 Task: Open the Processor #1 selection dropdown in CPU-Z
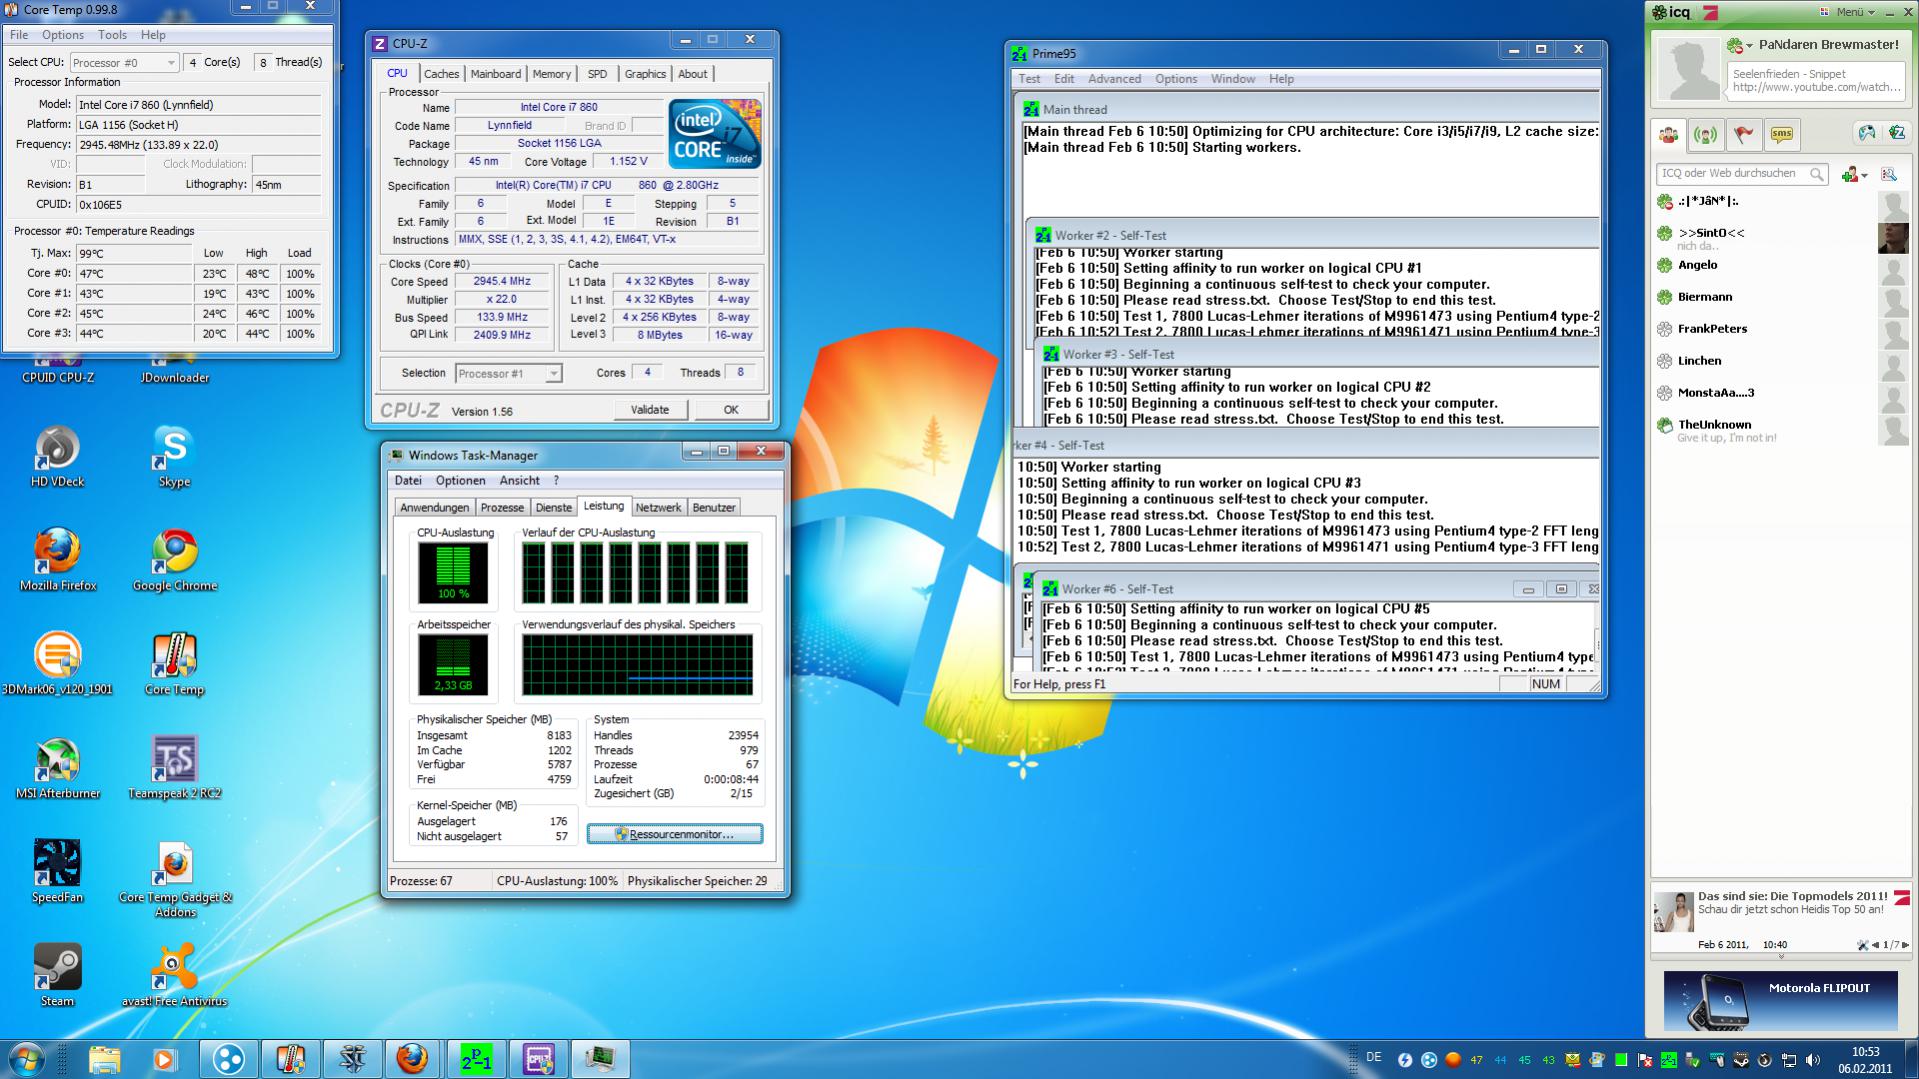[x=508, y=373]
